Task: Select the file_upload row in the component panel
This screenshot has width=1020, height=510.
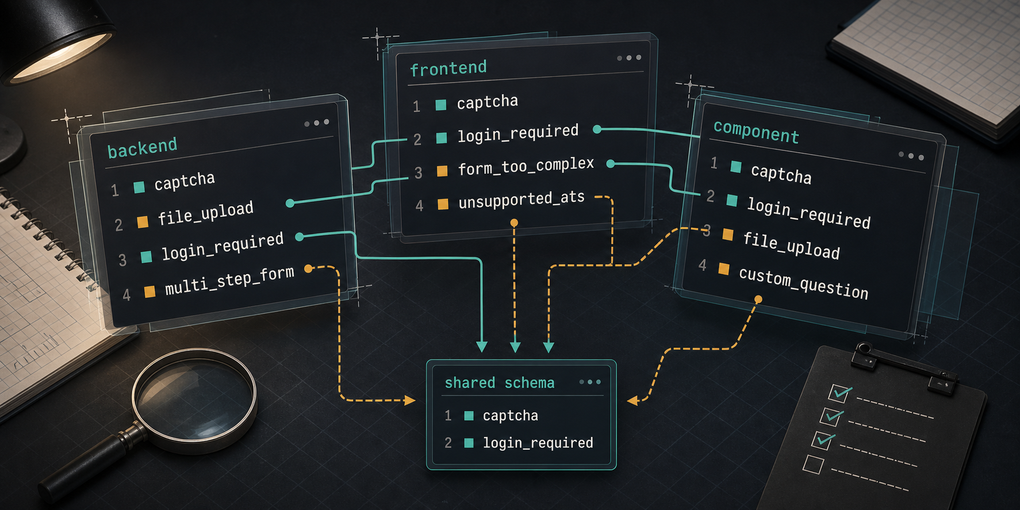Action: [771, 243]
